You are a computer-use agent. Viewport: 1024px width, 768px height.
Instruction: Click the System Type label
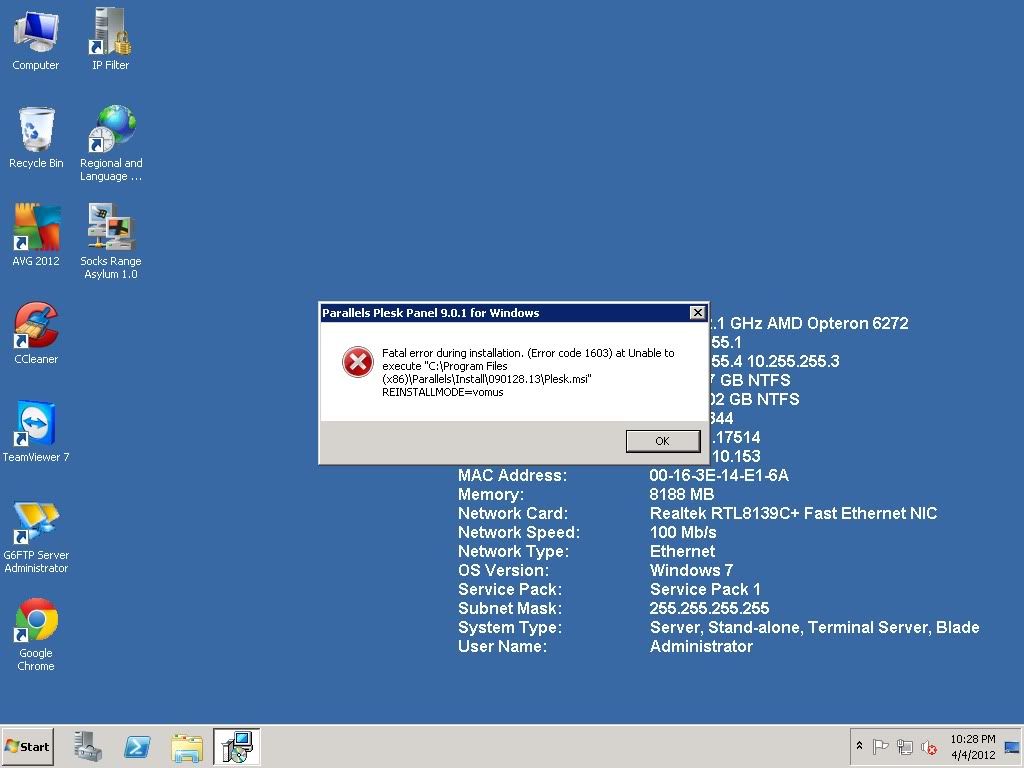tap(510, 628)
